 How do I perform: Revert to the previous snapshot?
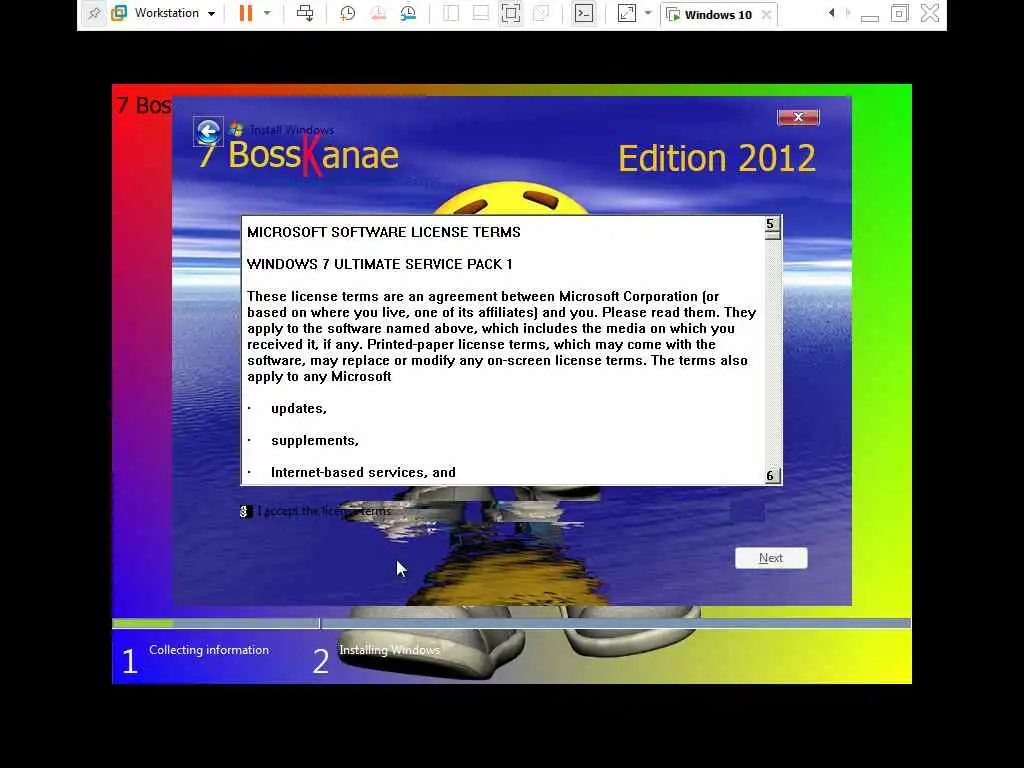tap(377, 13)
